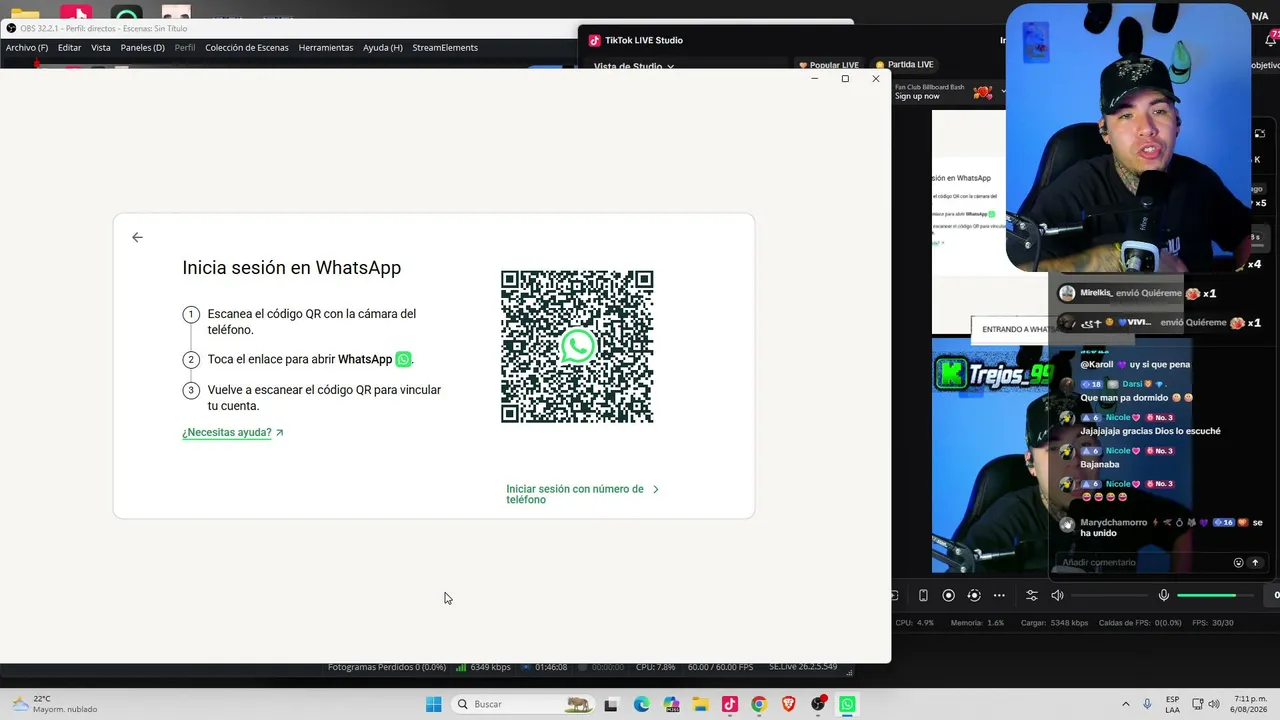Click the WhatsApp logo in the QR code
This screenshot has height=720, width=1280.
tap(577, 346)
